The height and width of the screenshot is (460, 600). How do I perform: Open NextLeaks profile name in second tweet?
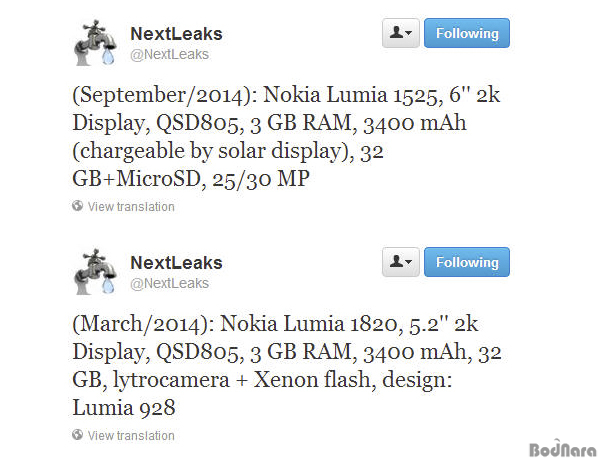coord(176,263)
